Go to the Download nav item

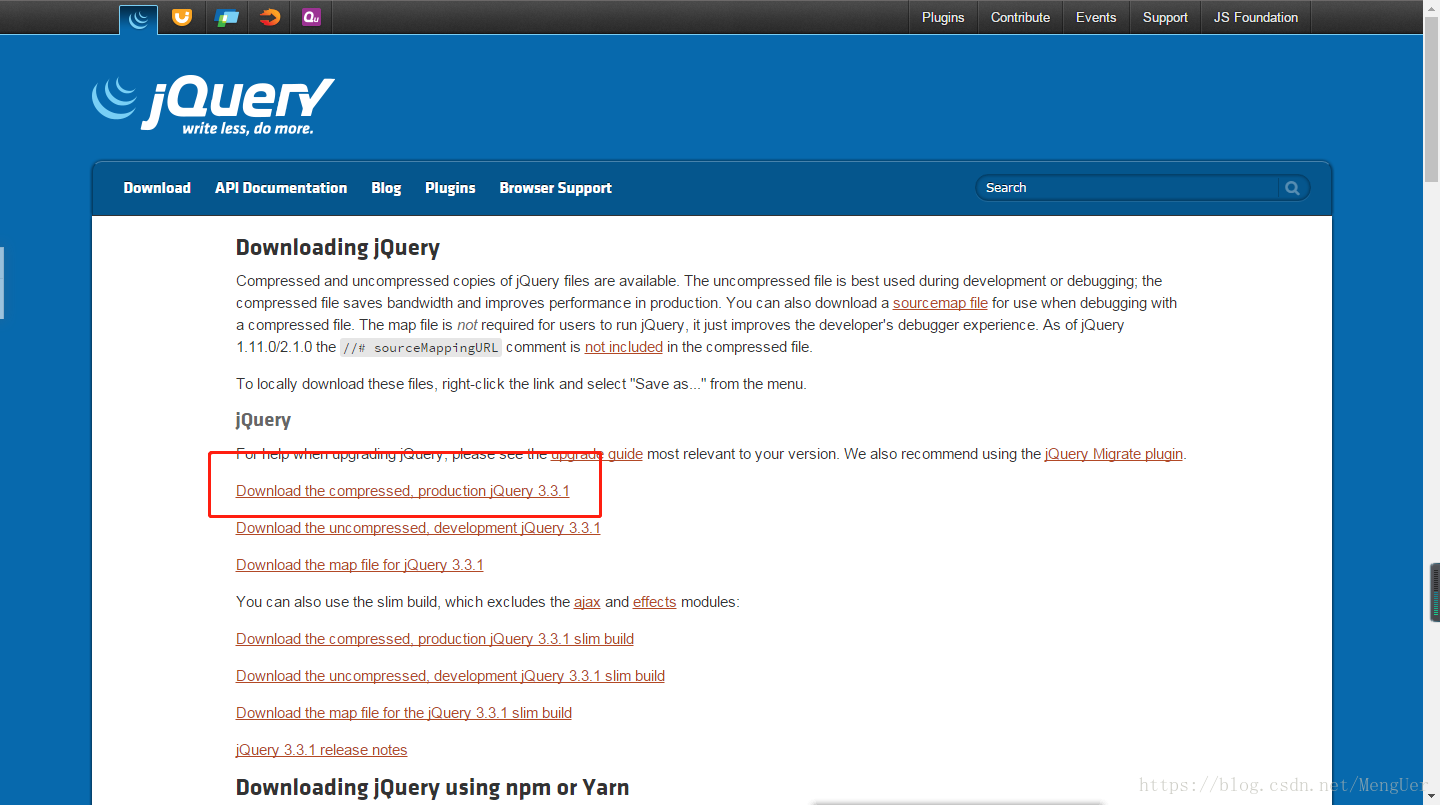[157, 188]
